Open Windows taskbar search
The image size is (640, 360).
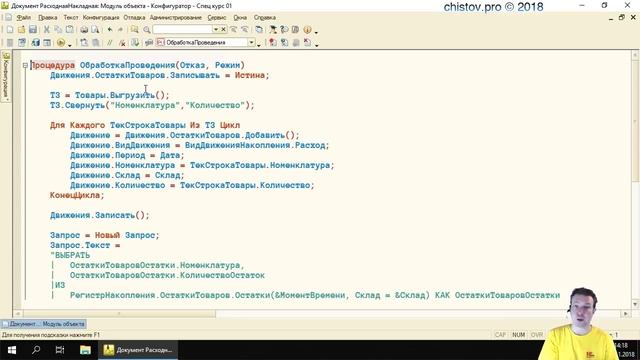click(x=36, y=350)
